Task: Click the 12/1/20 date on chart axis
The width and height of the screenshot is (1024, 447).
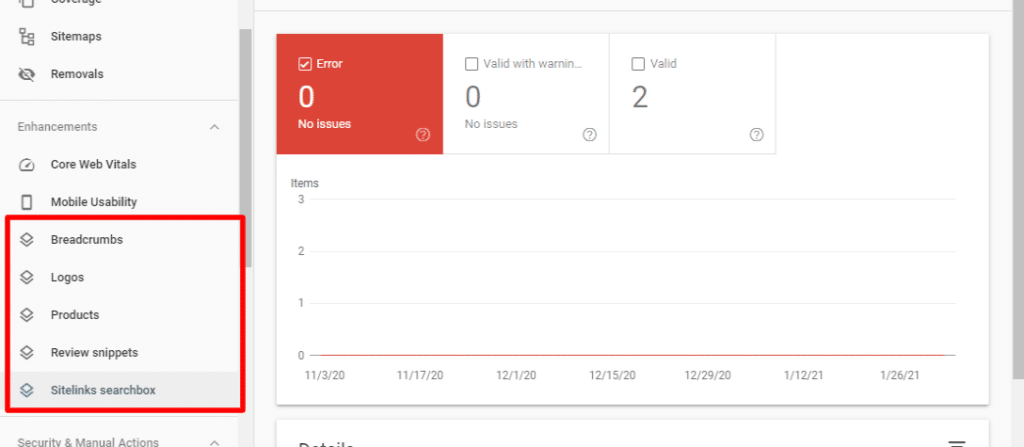Action: point(516,376)
